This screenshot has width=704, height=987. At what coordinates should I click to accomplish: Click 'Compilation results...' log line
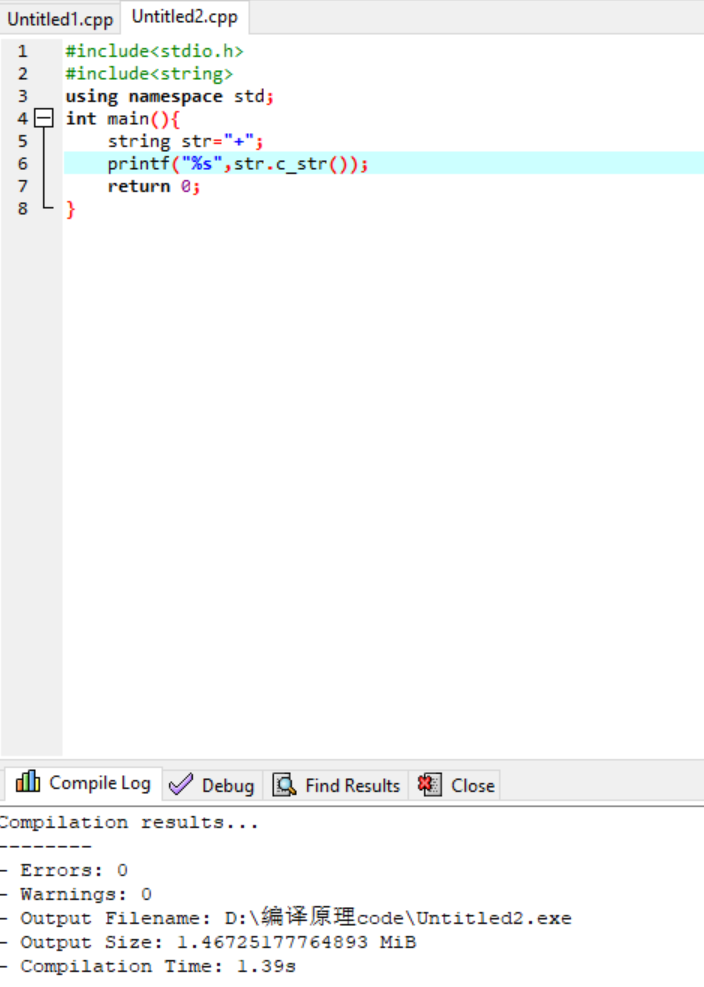pyautogui.click(x=129, y=822)
